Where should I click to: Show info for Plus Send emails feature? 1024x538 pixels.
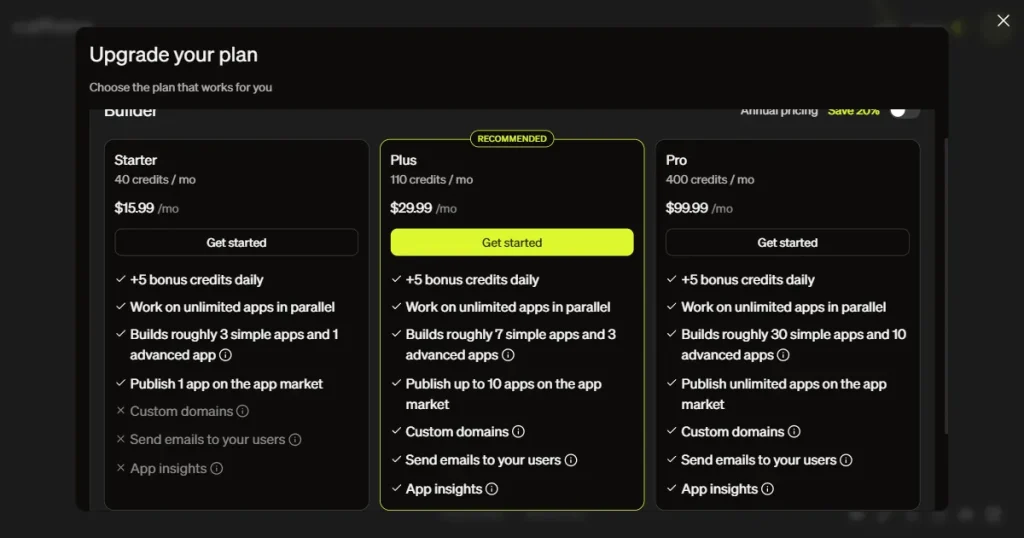(571, 460)
